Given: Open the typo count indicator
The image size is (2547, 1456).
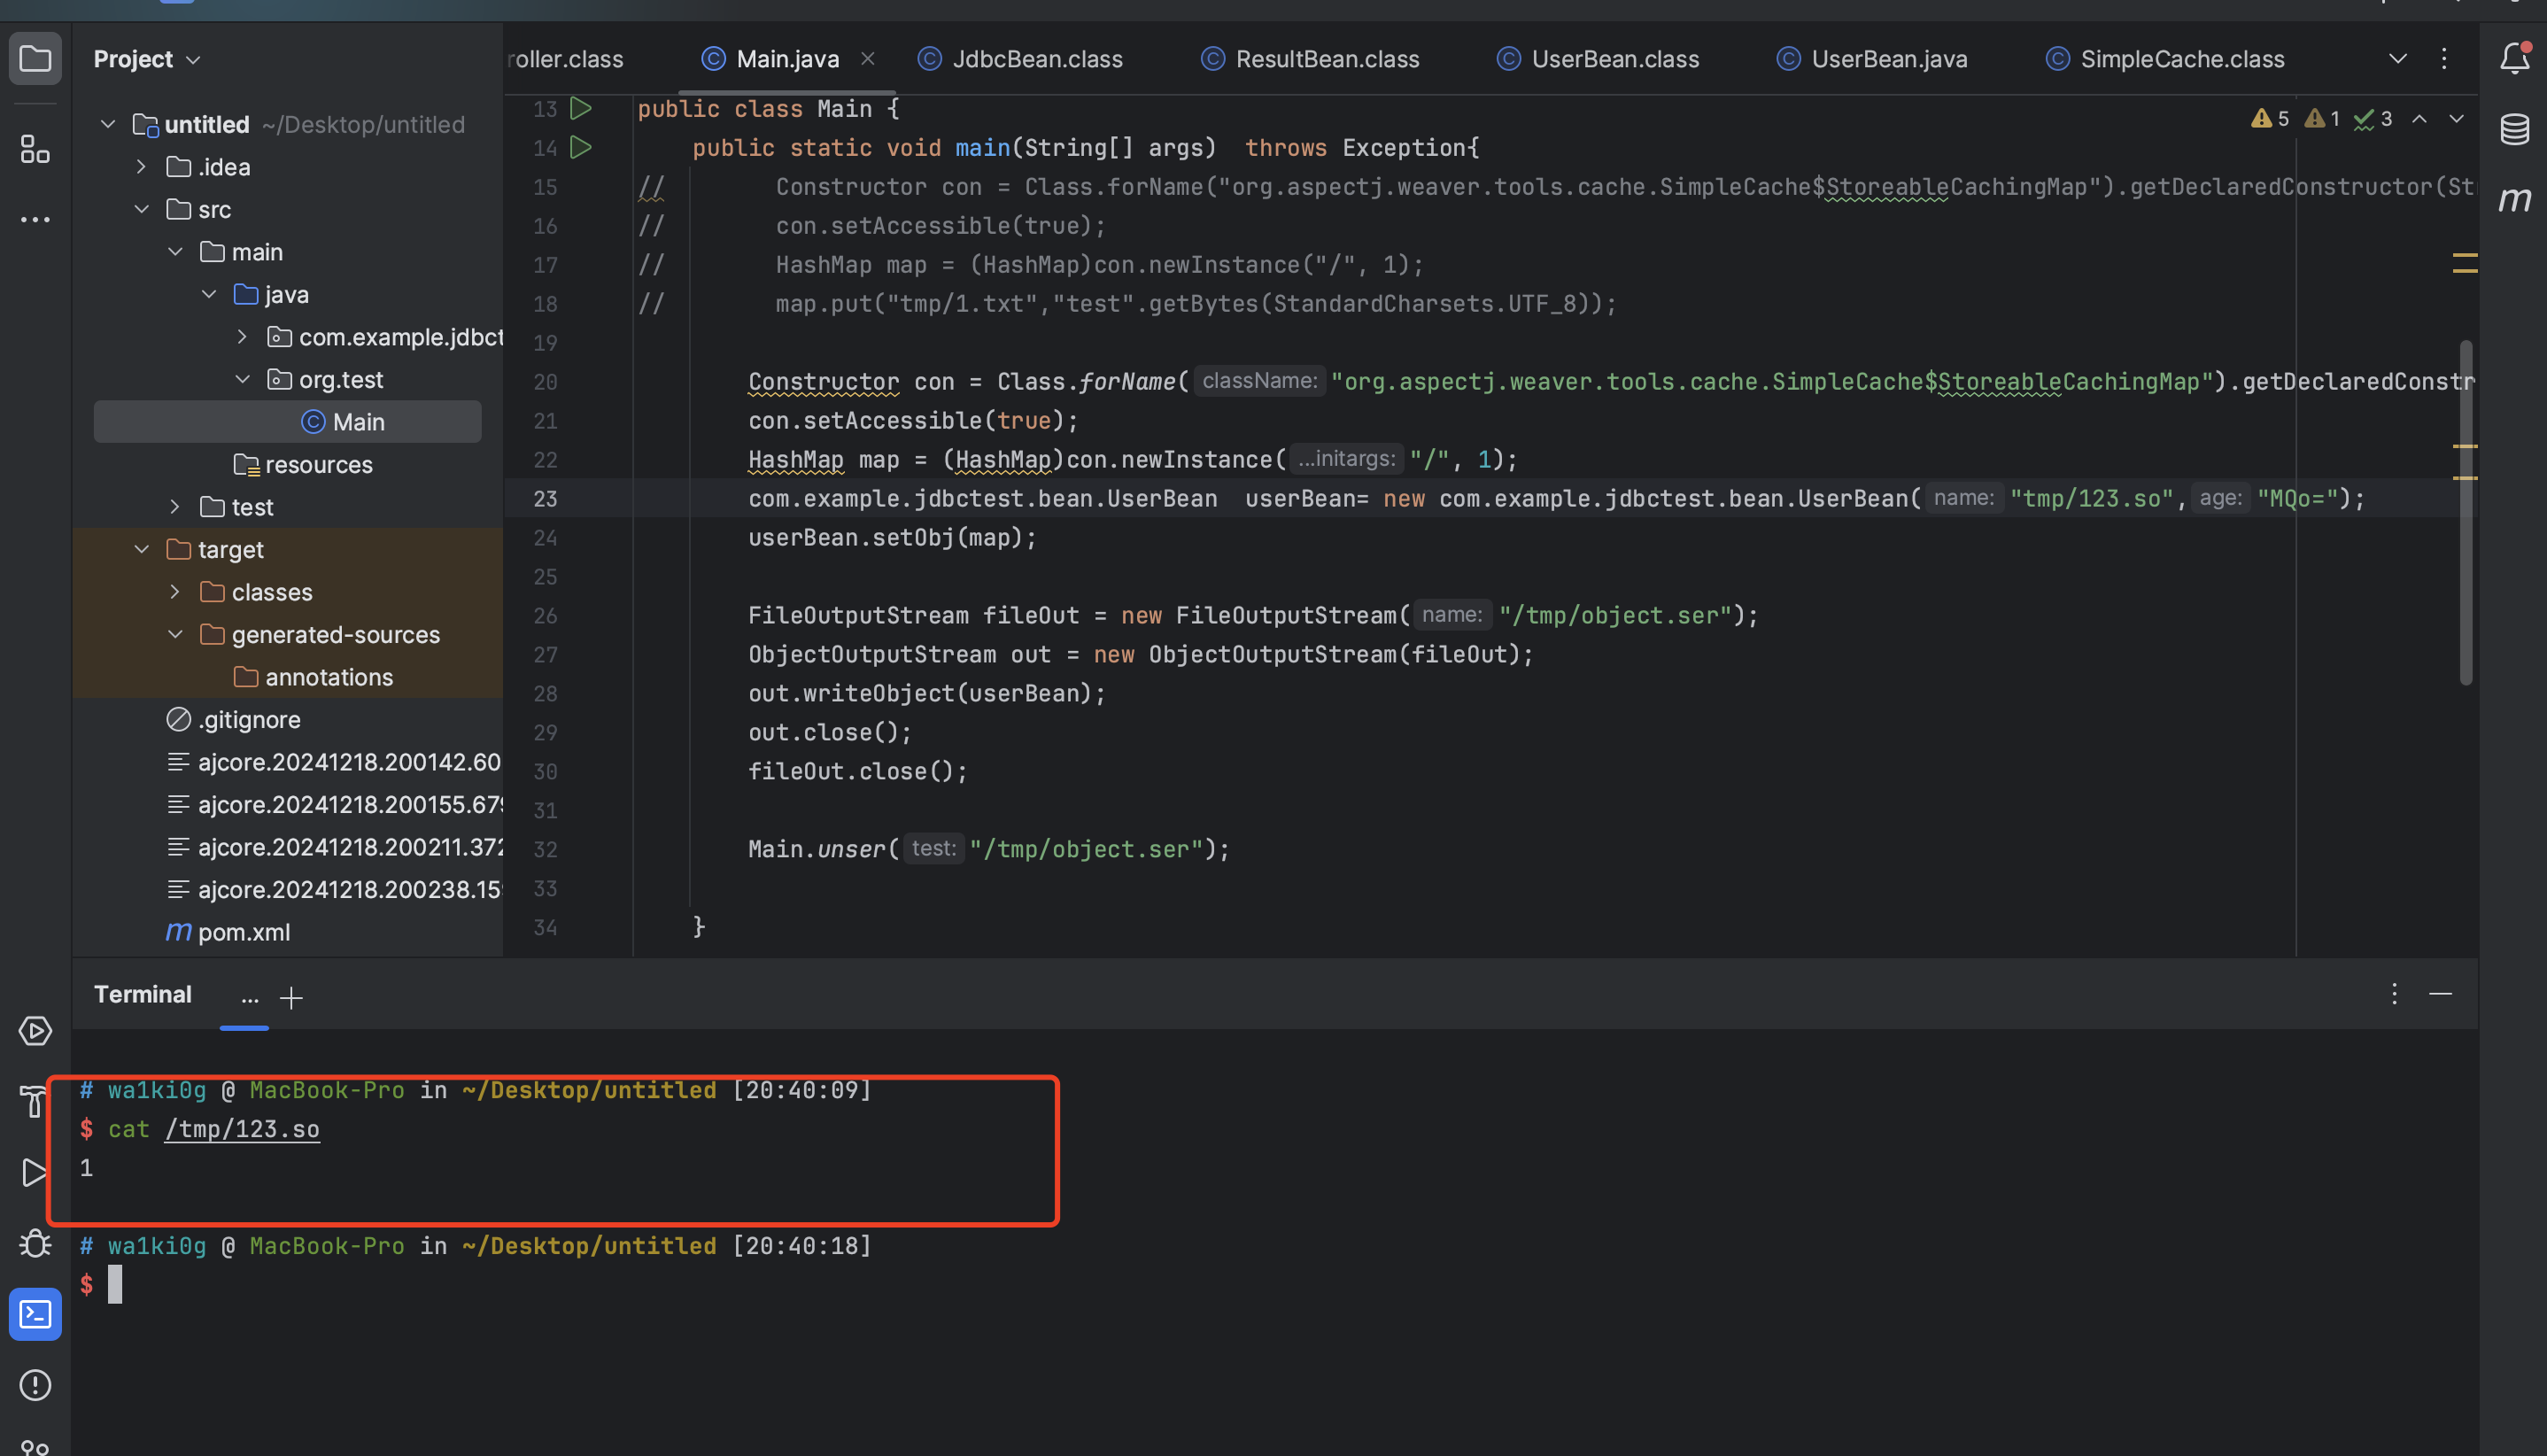Looking at the screenshot, I should click(2373, 119).
